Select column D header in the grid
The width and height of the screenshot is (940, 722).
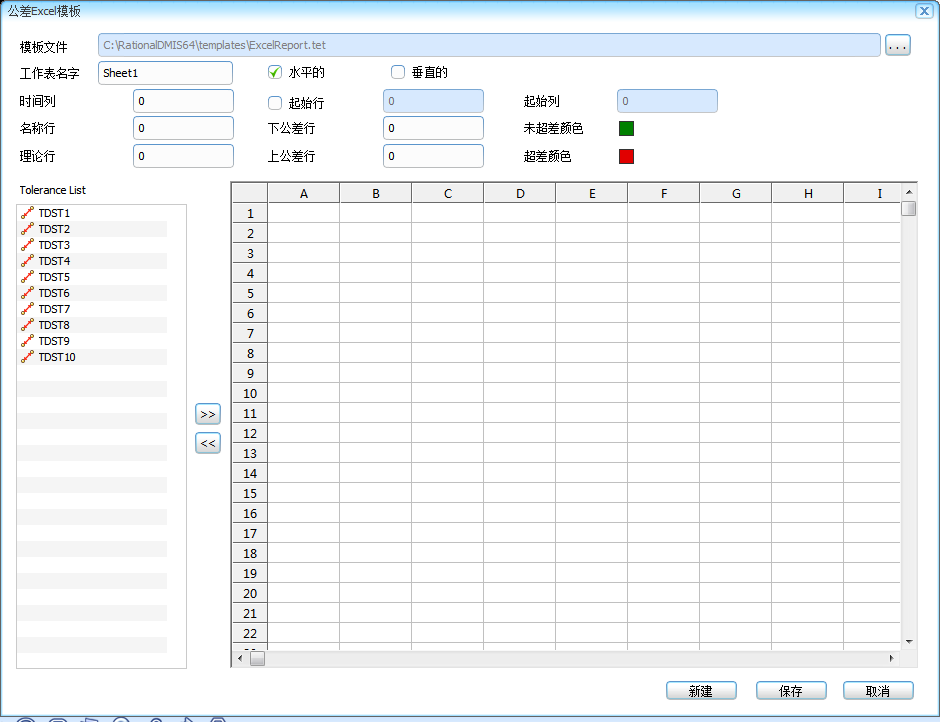[519, 192]
